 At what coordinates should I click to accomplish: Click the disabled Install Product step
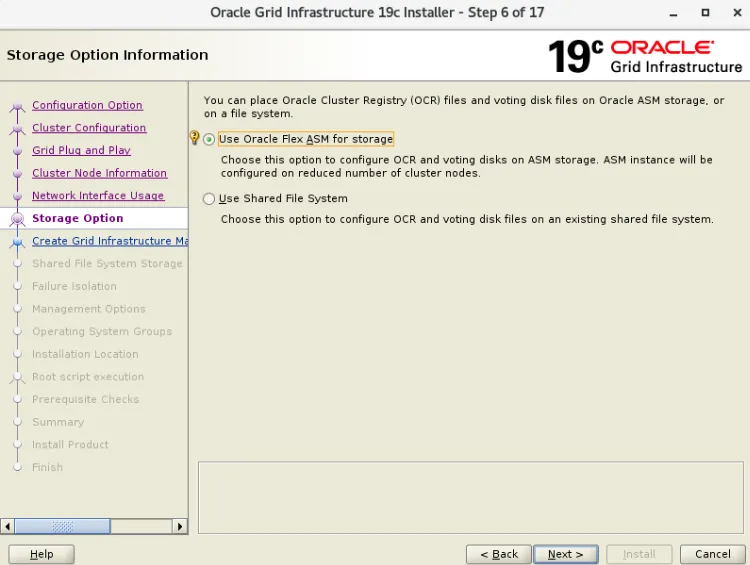tap(70, 444)
